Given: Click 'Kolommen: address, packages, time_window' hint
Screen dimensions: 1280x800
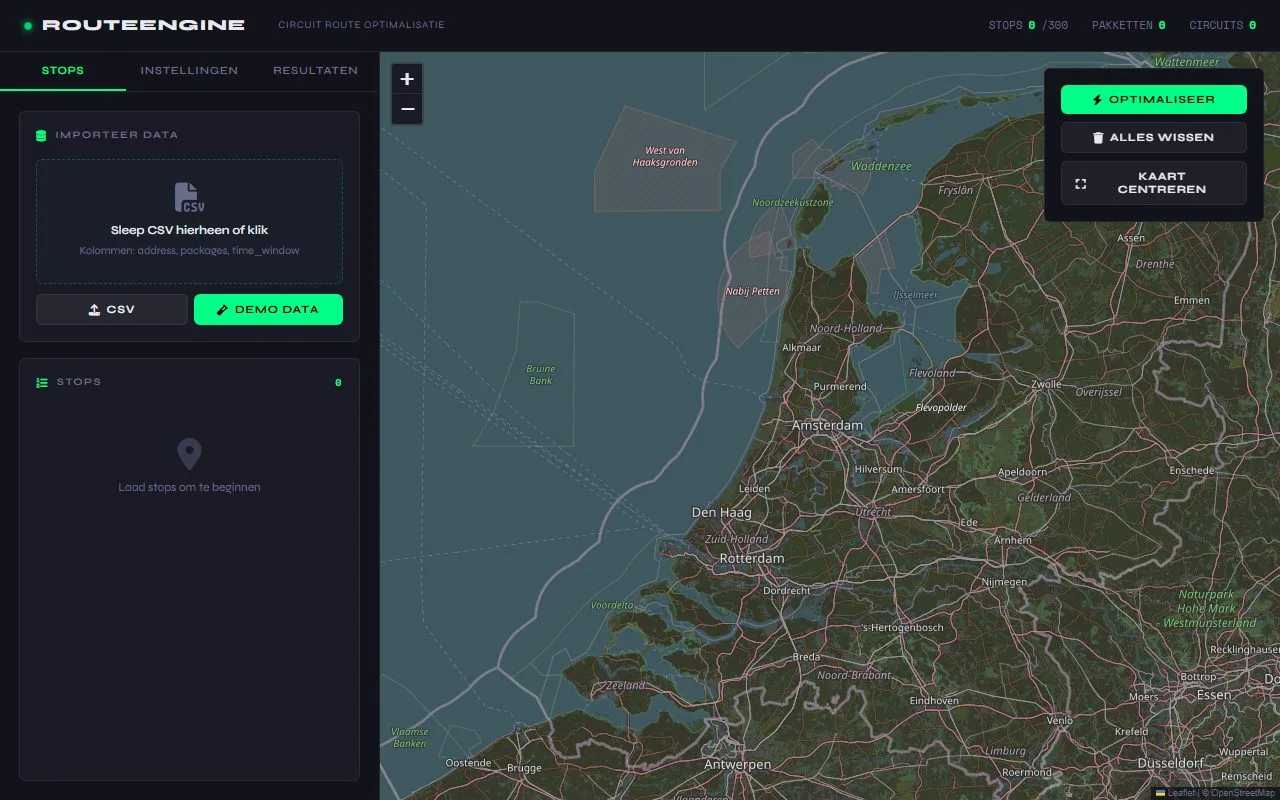Looking at the screenshot, I should click(189, 250).
